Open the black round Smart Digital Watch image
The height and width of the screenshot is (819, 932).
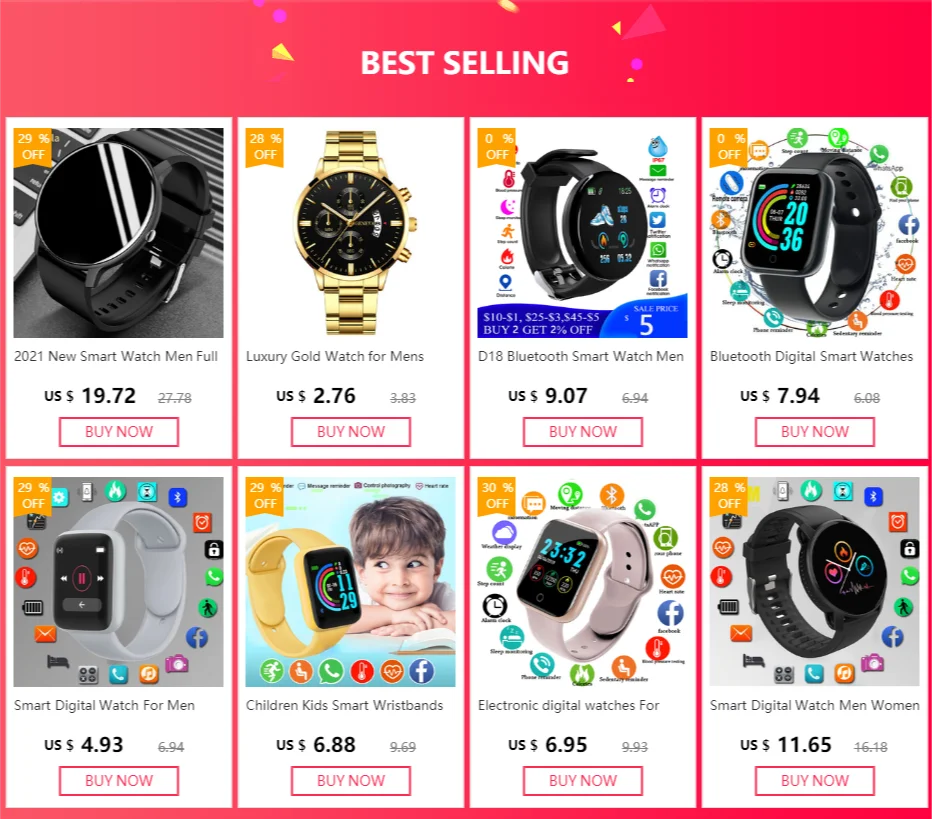[814, 582]
